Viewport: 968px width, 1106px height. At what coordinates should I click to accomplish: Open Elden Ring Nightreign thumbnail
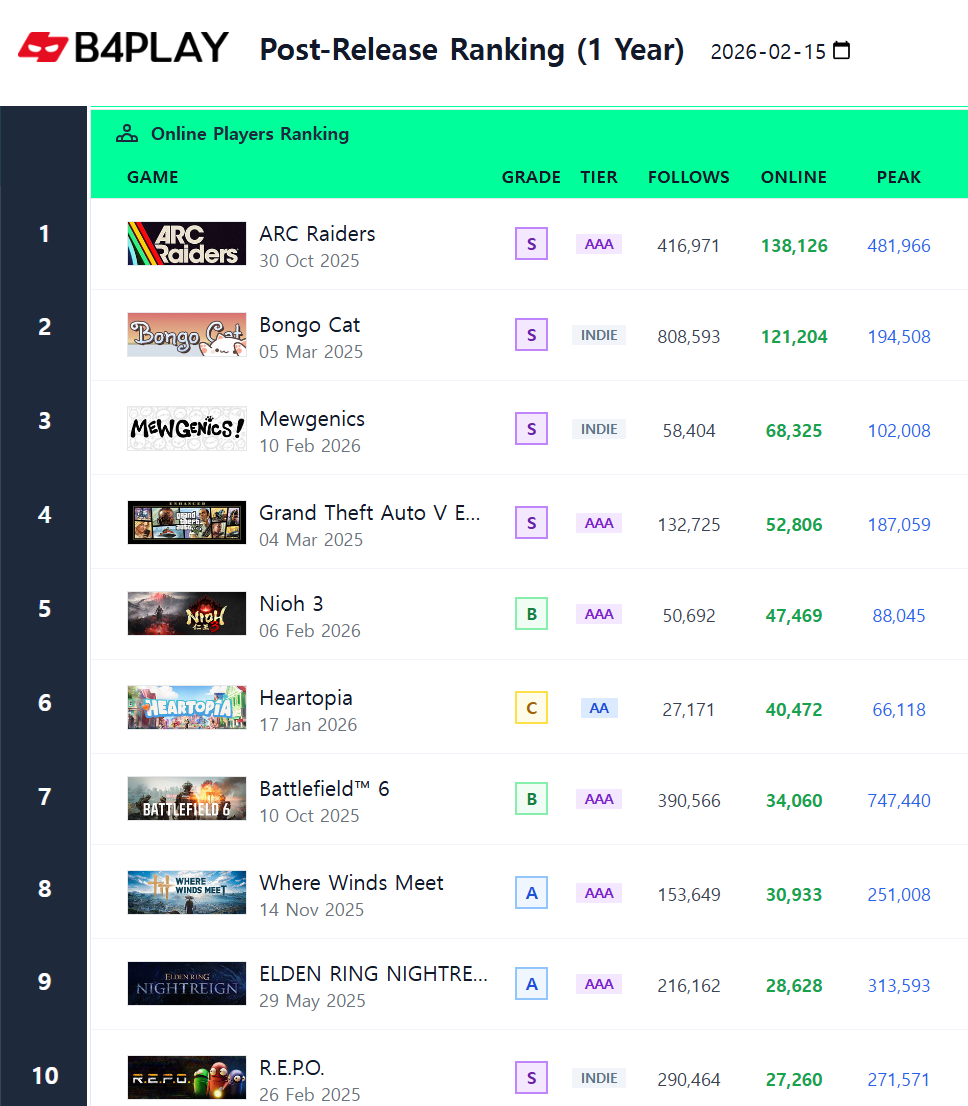coord(187,983)
